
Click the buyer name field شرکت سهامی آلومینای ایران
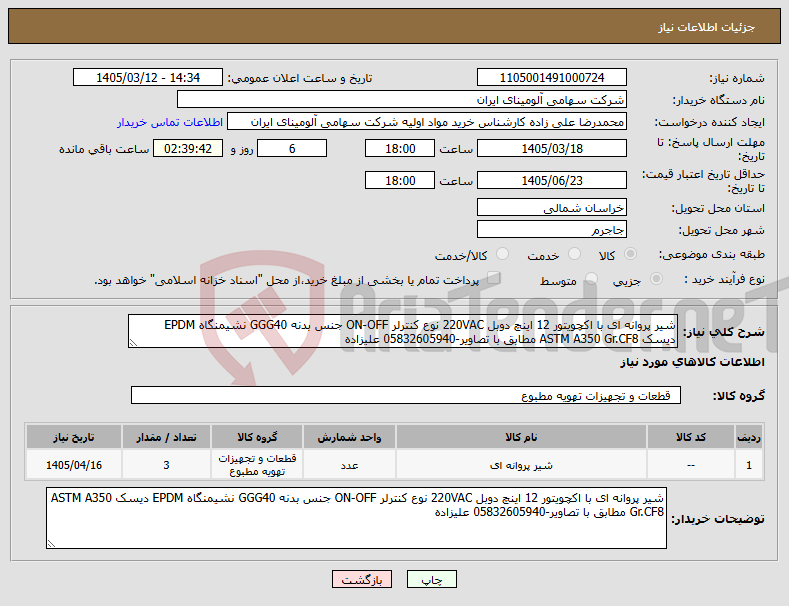pyautogui.click(x=402, y=100)
